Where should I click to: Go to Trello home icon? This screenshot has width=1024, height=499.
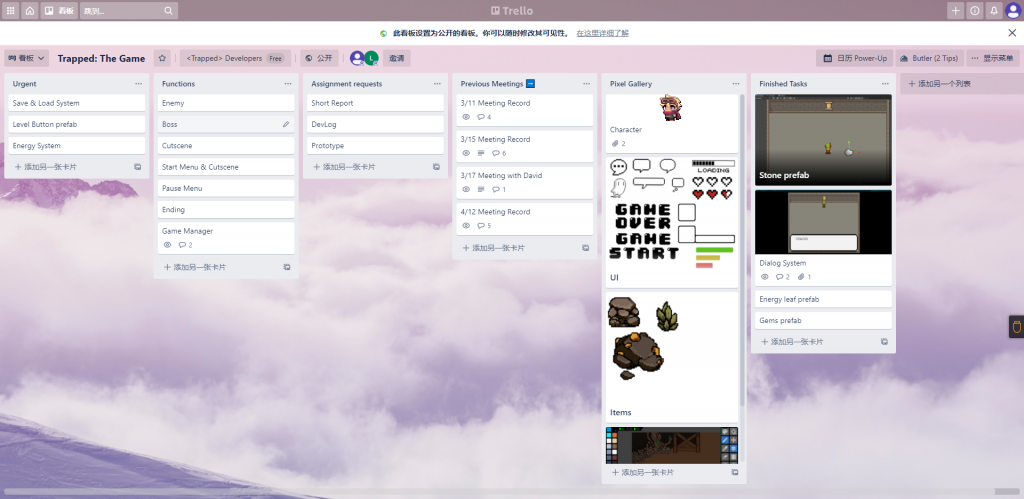tap(29, 10)
